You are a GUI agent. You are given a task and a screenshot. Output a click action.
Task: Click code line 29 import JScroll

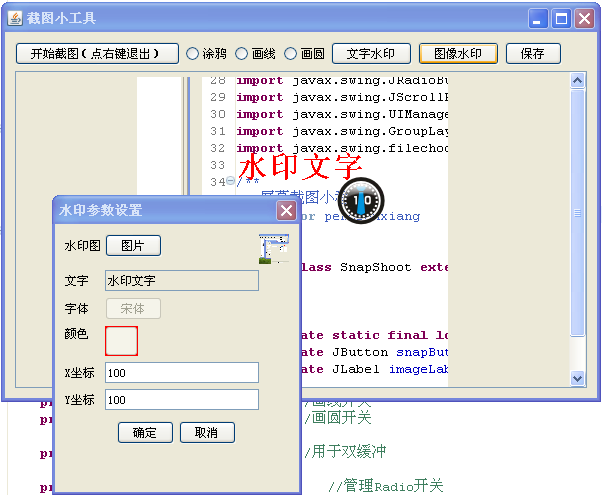342,97
